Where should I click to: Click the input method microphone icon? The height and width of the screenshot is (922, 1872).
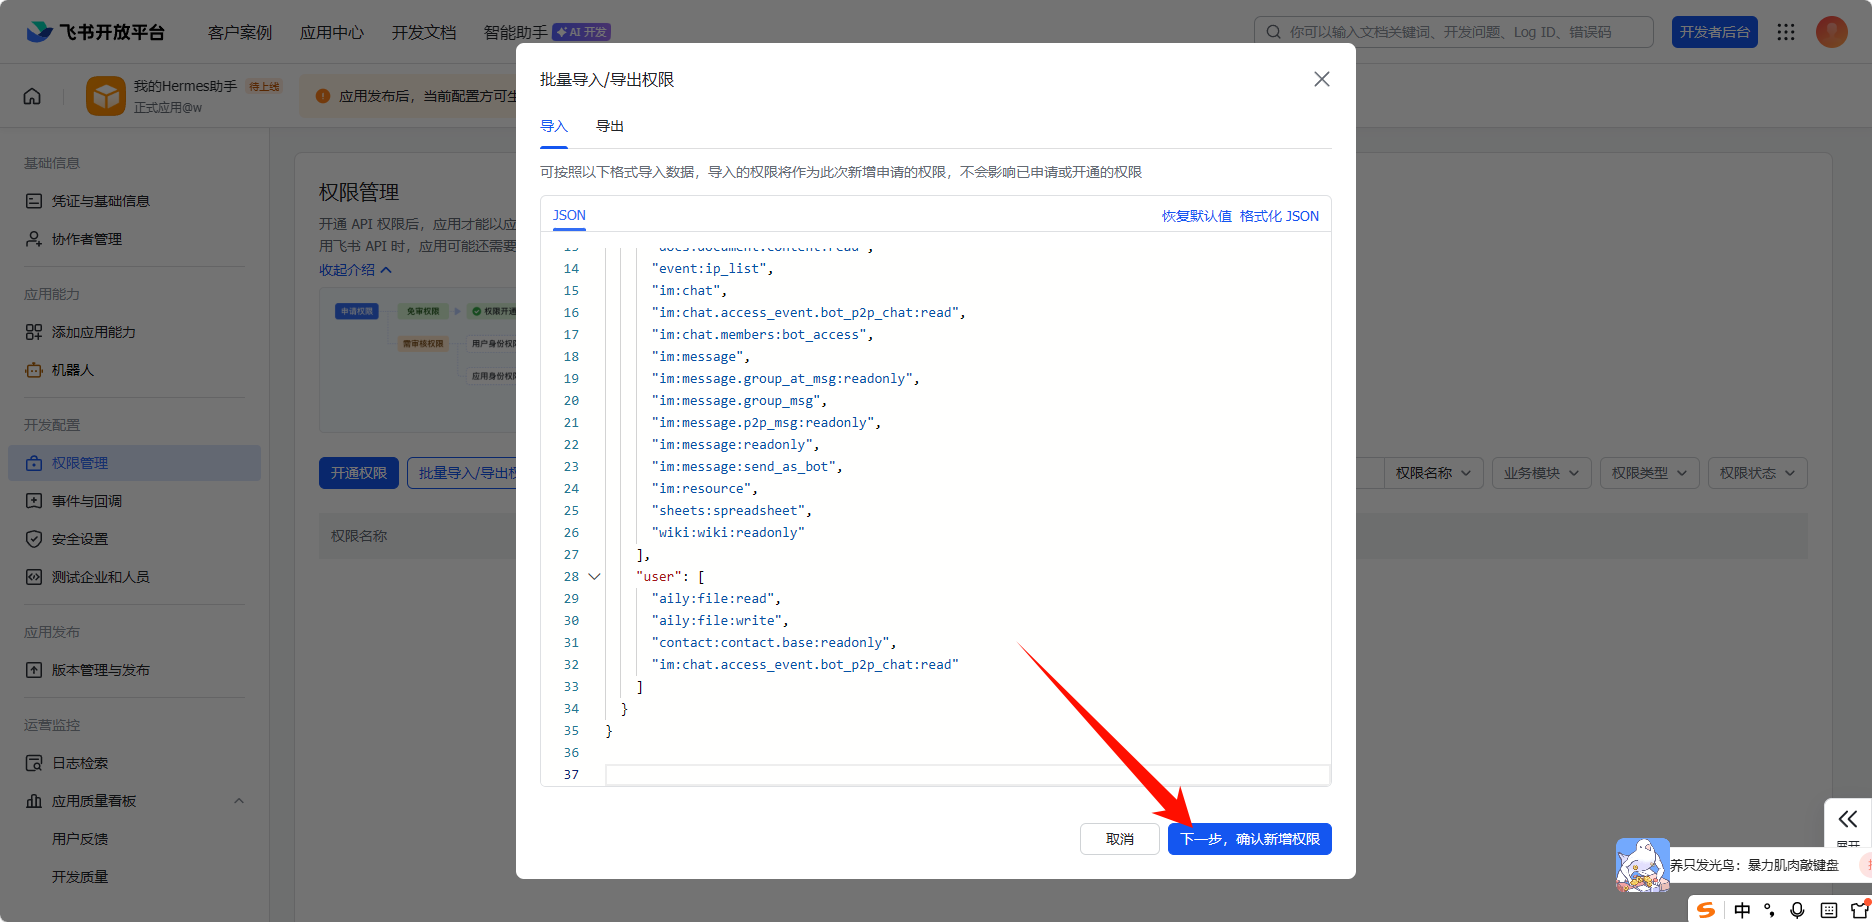coord(1797,910)
